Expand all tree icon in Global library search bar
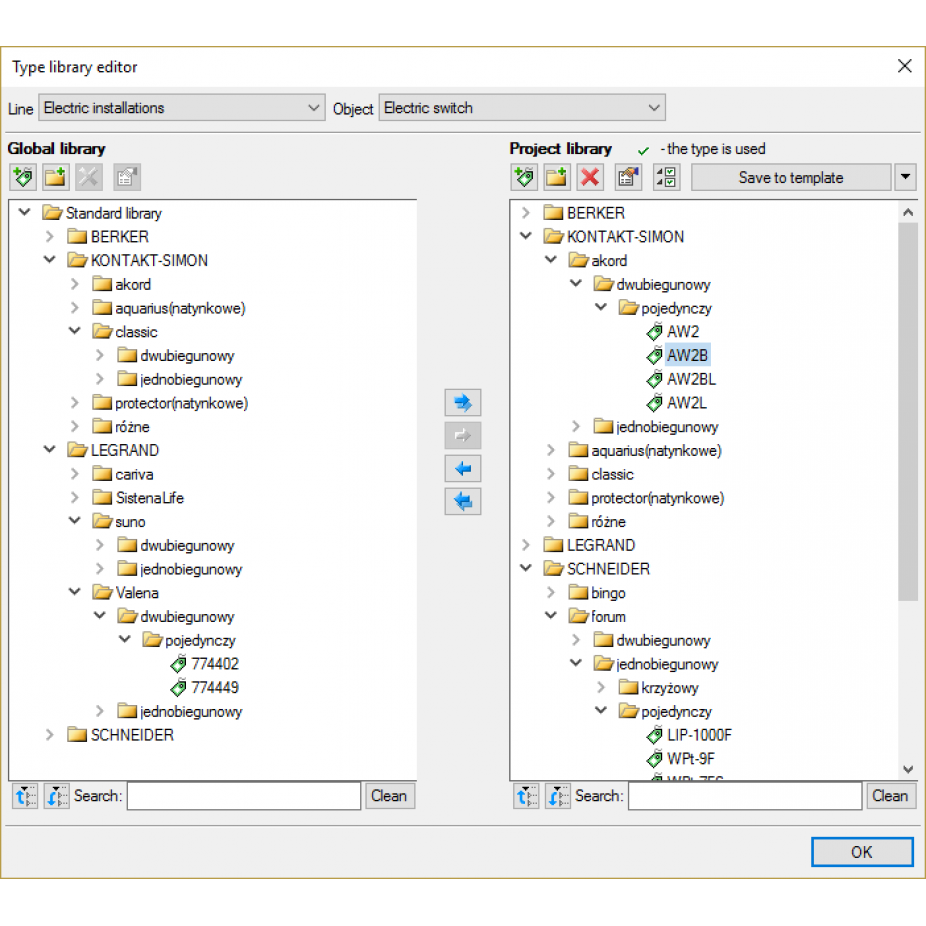This screenshot has width=926, height=926. pos(25,796)
